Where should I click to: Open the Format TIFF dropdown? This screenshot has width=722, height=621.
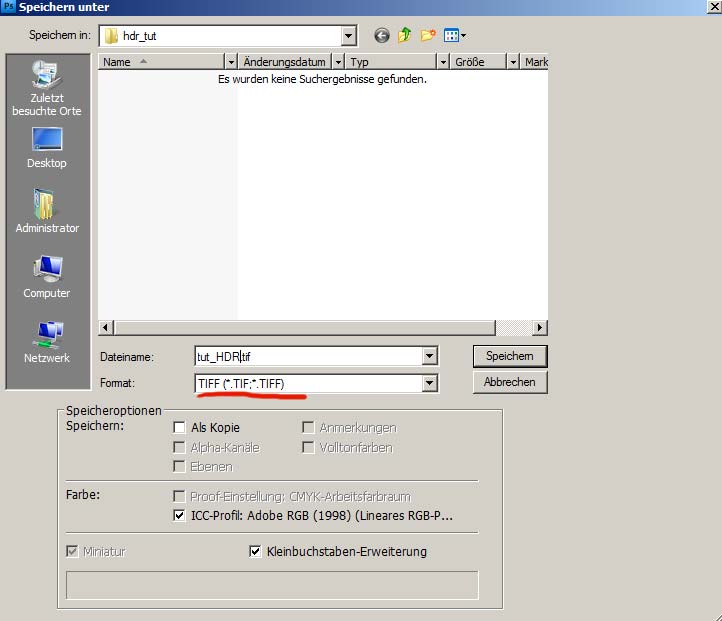430,383
